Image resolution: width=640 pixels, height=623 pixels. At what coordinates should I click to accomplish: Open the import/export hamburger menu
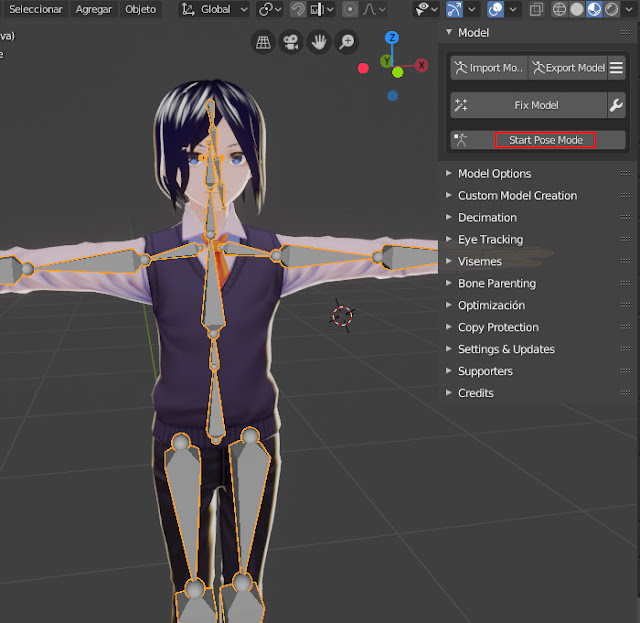coord(616,68)
